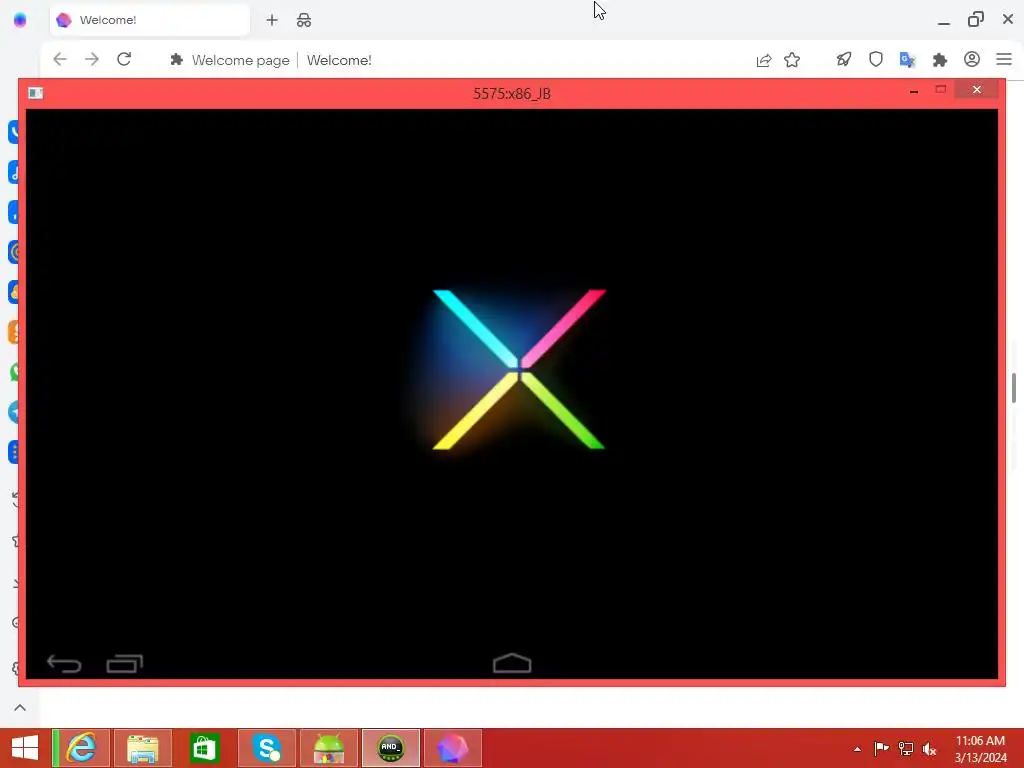Switch to the browser gem taskbar icon
This screenshot has width=1024, height=768.
click(453, 748)
